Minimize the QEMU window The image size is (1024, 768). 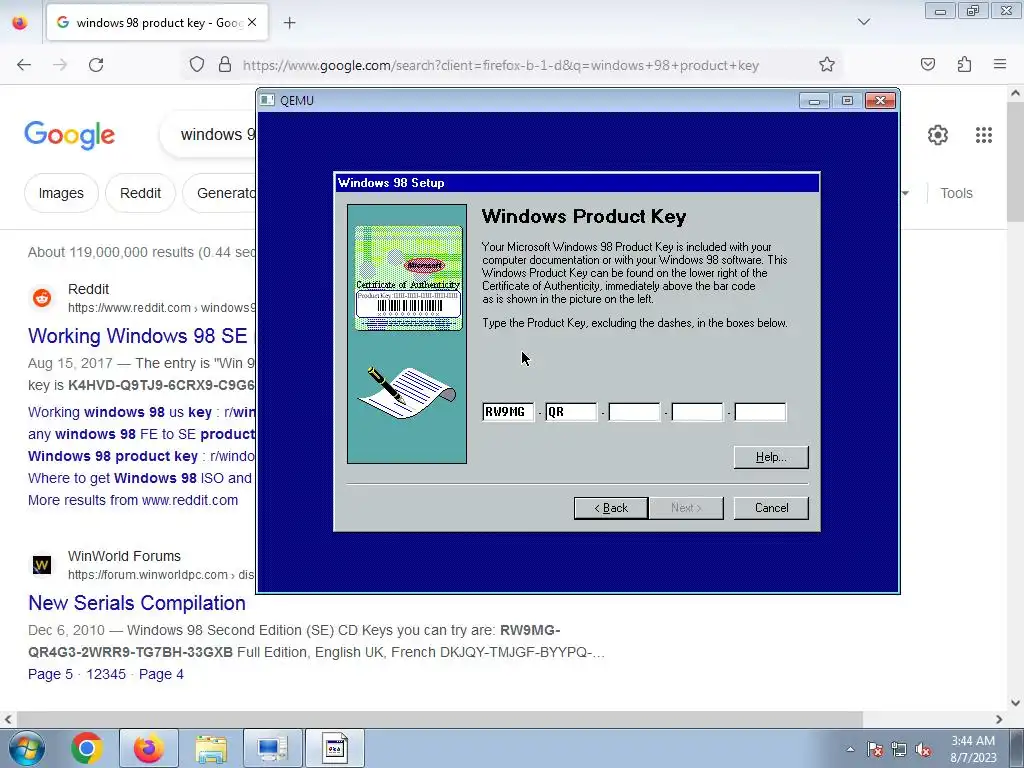click(x=814, y=101)
